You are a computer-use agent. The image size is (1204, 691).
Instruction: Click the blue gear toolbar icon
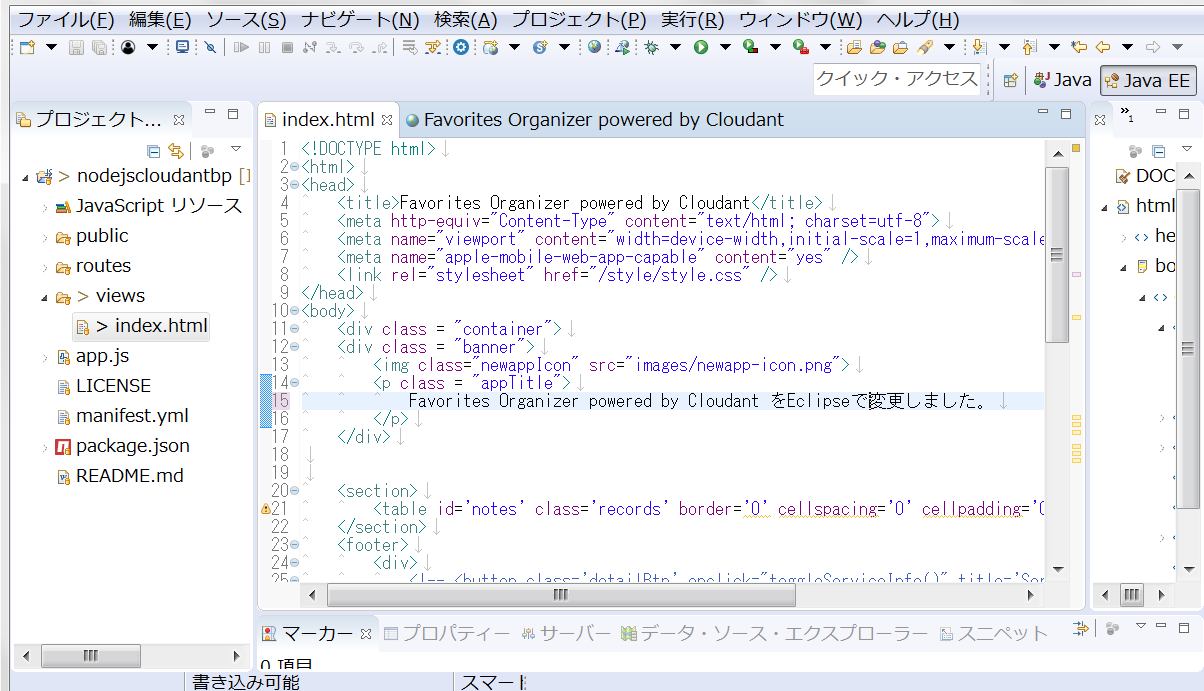click(x=461, y=47)
